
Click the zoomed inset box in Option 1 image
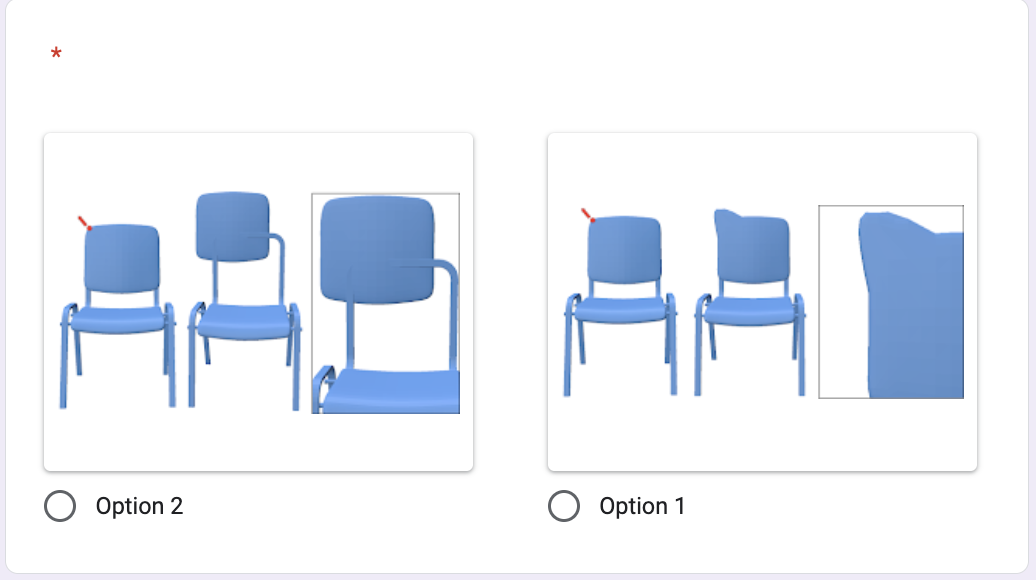tap(891, 302)
